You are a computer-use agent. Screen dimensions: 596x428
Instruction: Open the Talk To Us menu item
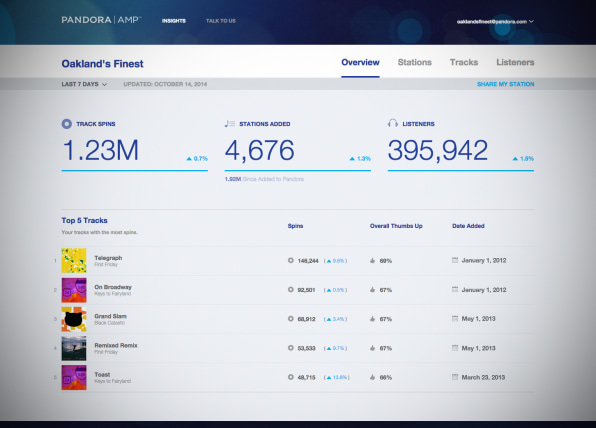[x=221, y=21]
